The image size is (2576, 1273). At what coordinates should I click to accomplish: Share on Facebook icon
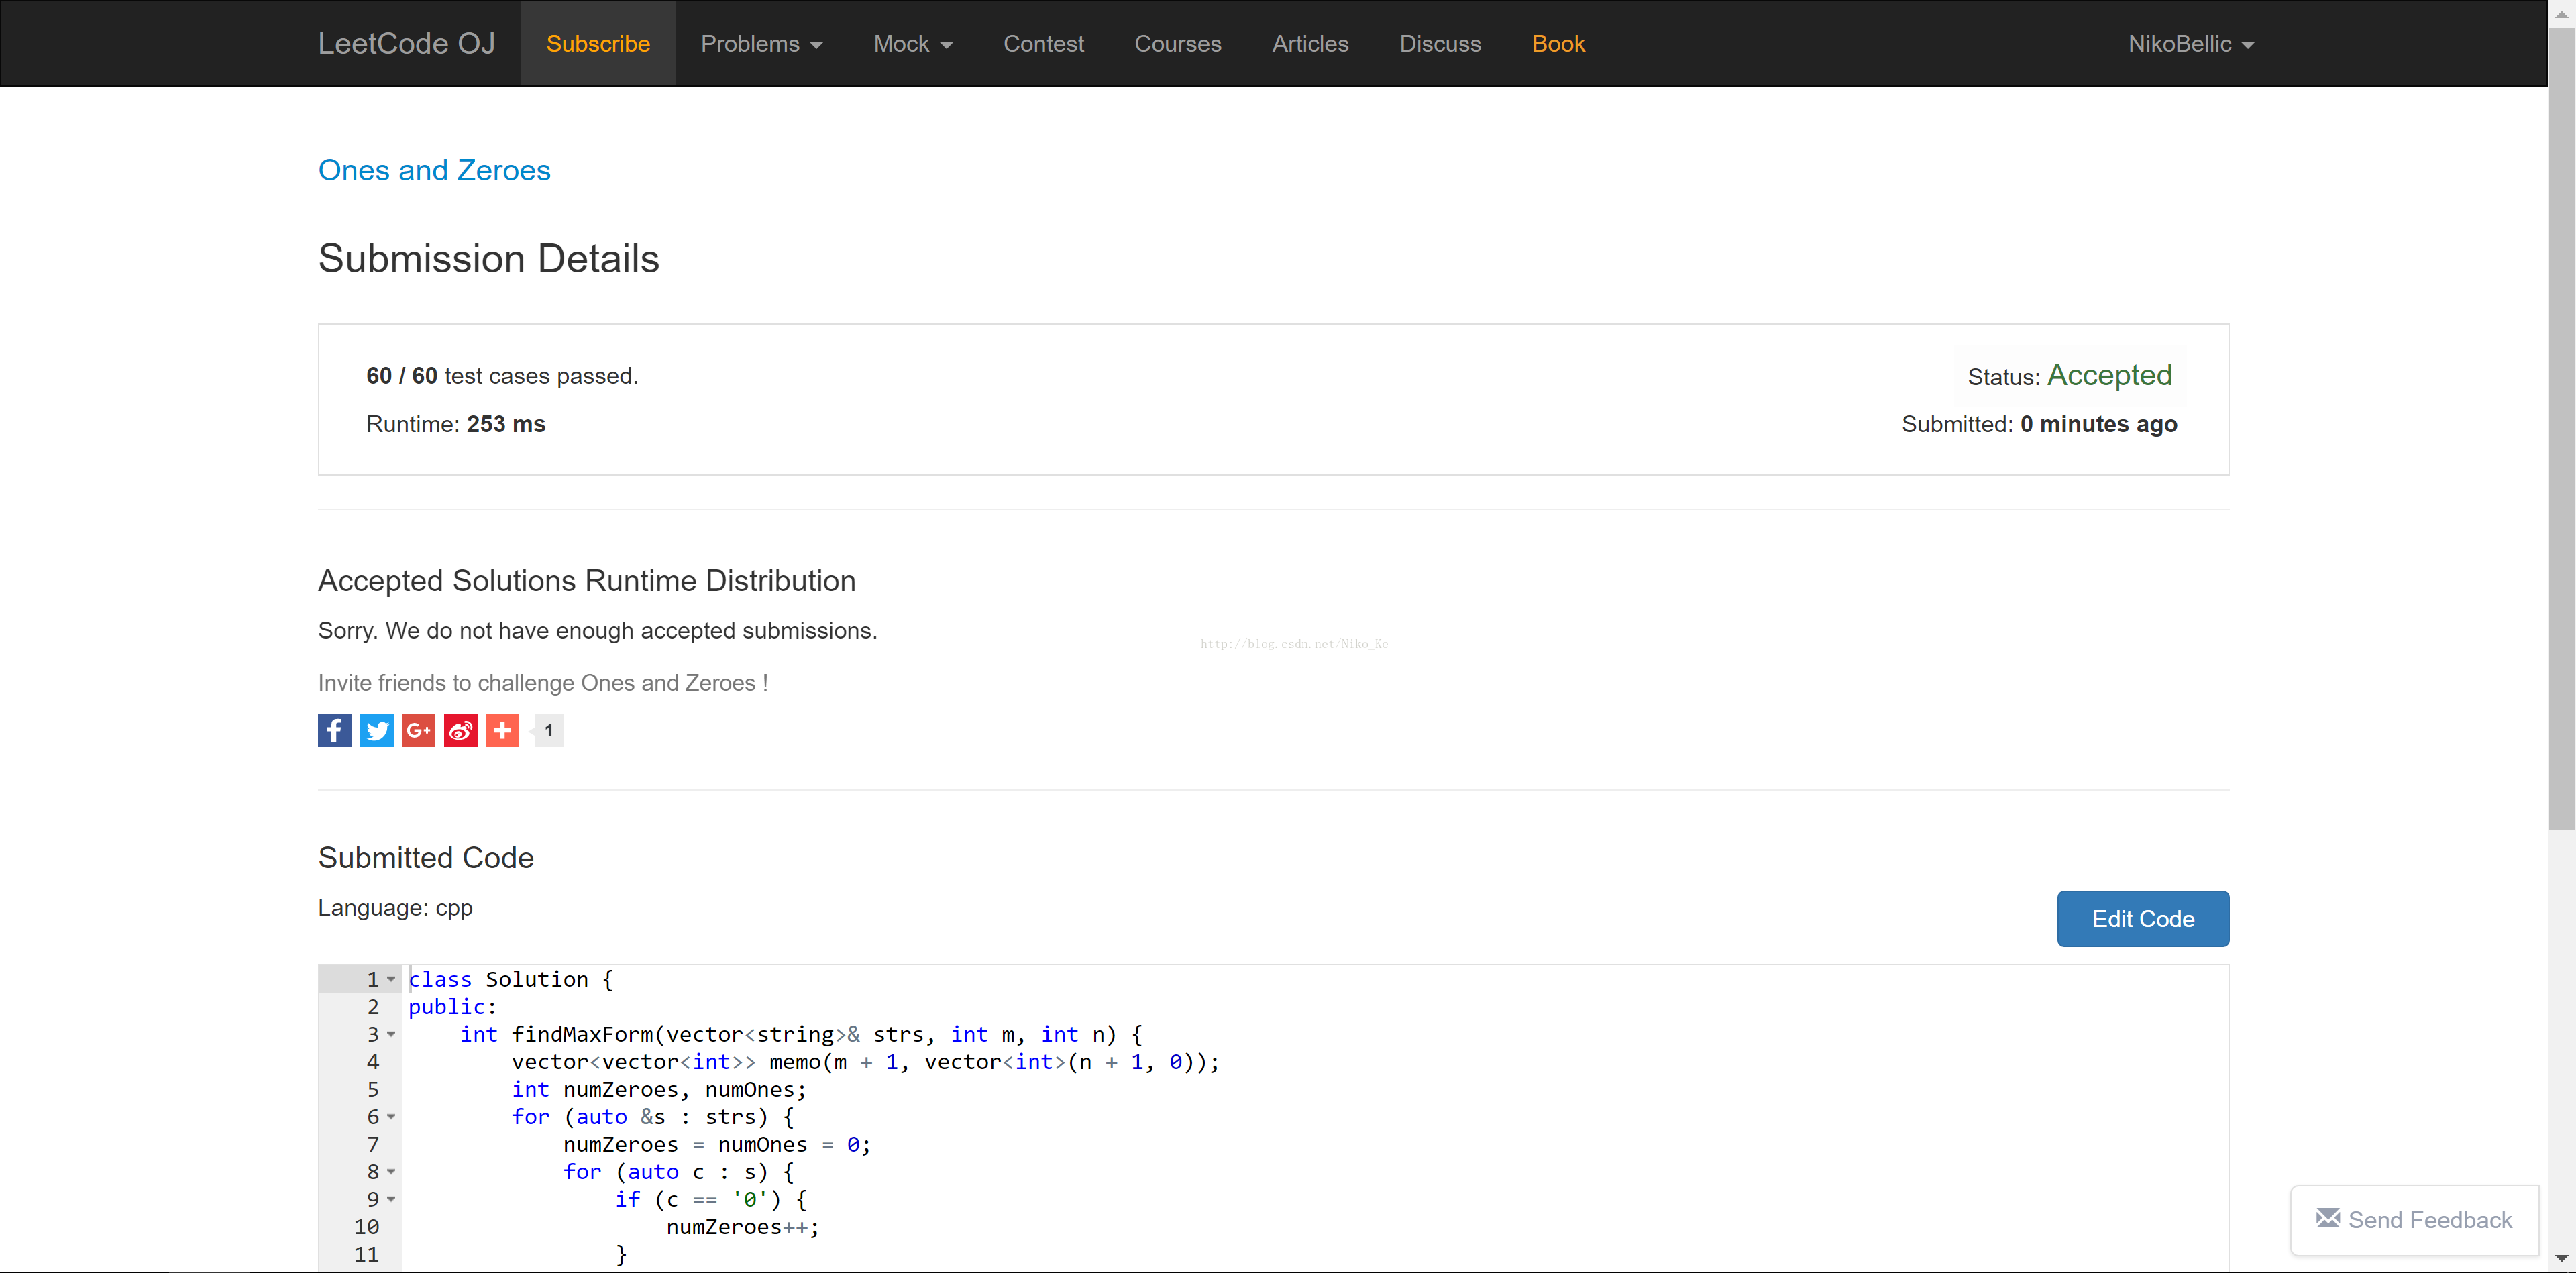[334, 730]
